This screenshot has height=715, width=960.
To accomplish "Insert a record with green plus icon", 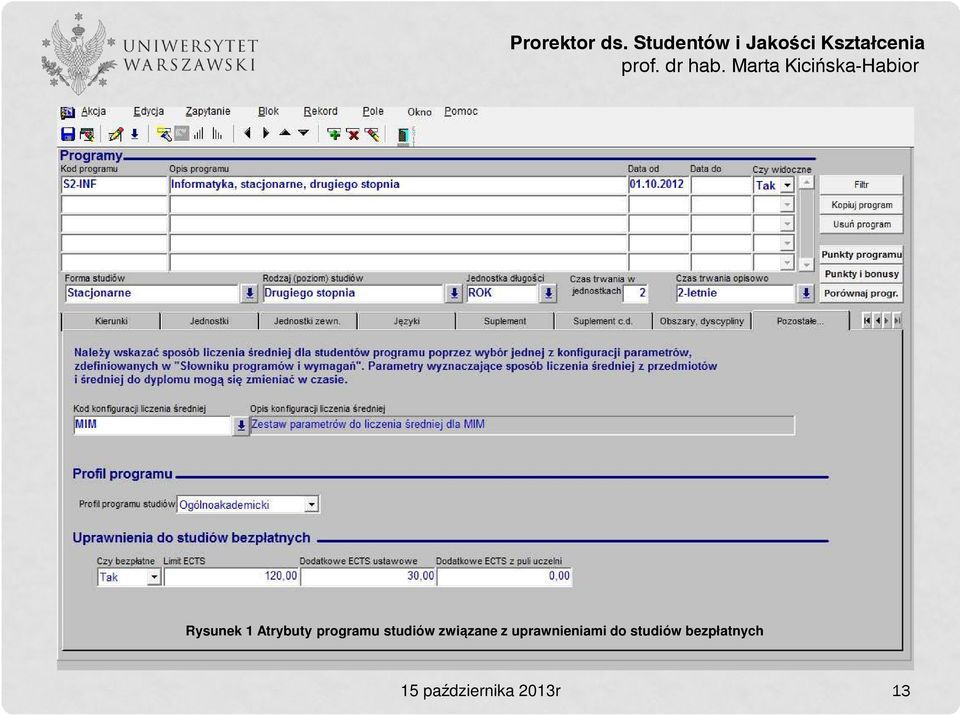I will [334, 134].
